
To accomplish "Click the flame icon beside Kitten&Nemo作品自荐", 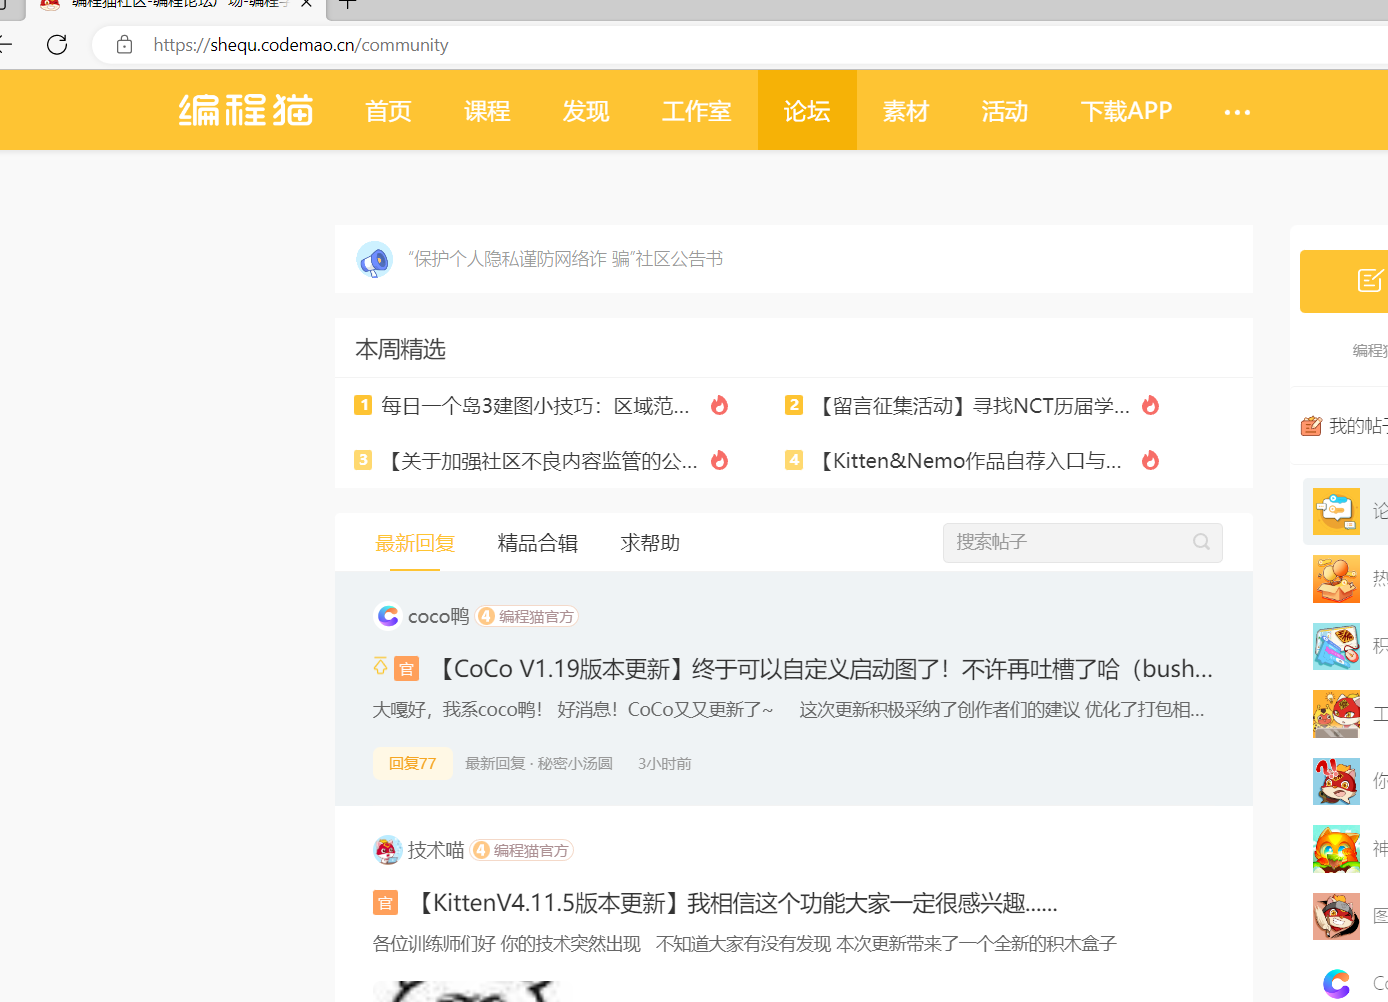I will click(1150, 460).
